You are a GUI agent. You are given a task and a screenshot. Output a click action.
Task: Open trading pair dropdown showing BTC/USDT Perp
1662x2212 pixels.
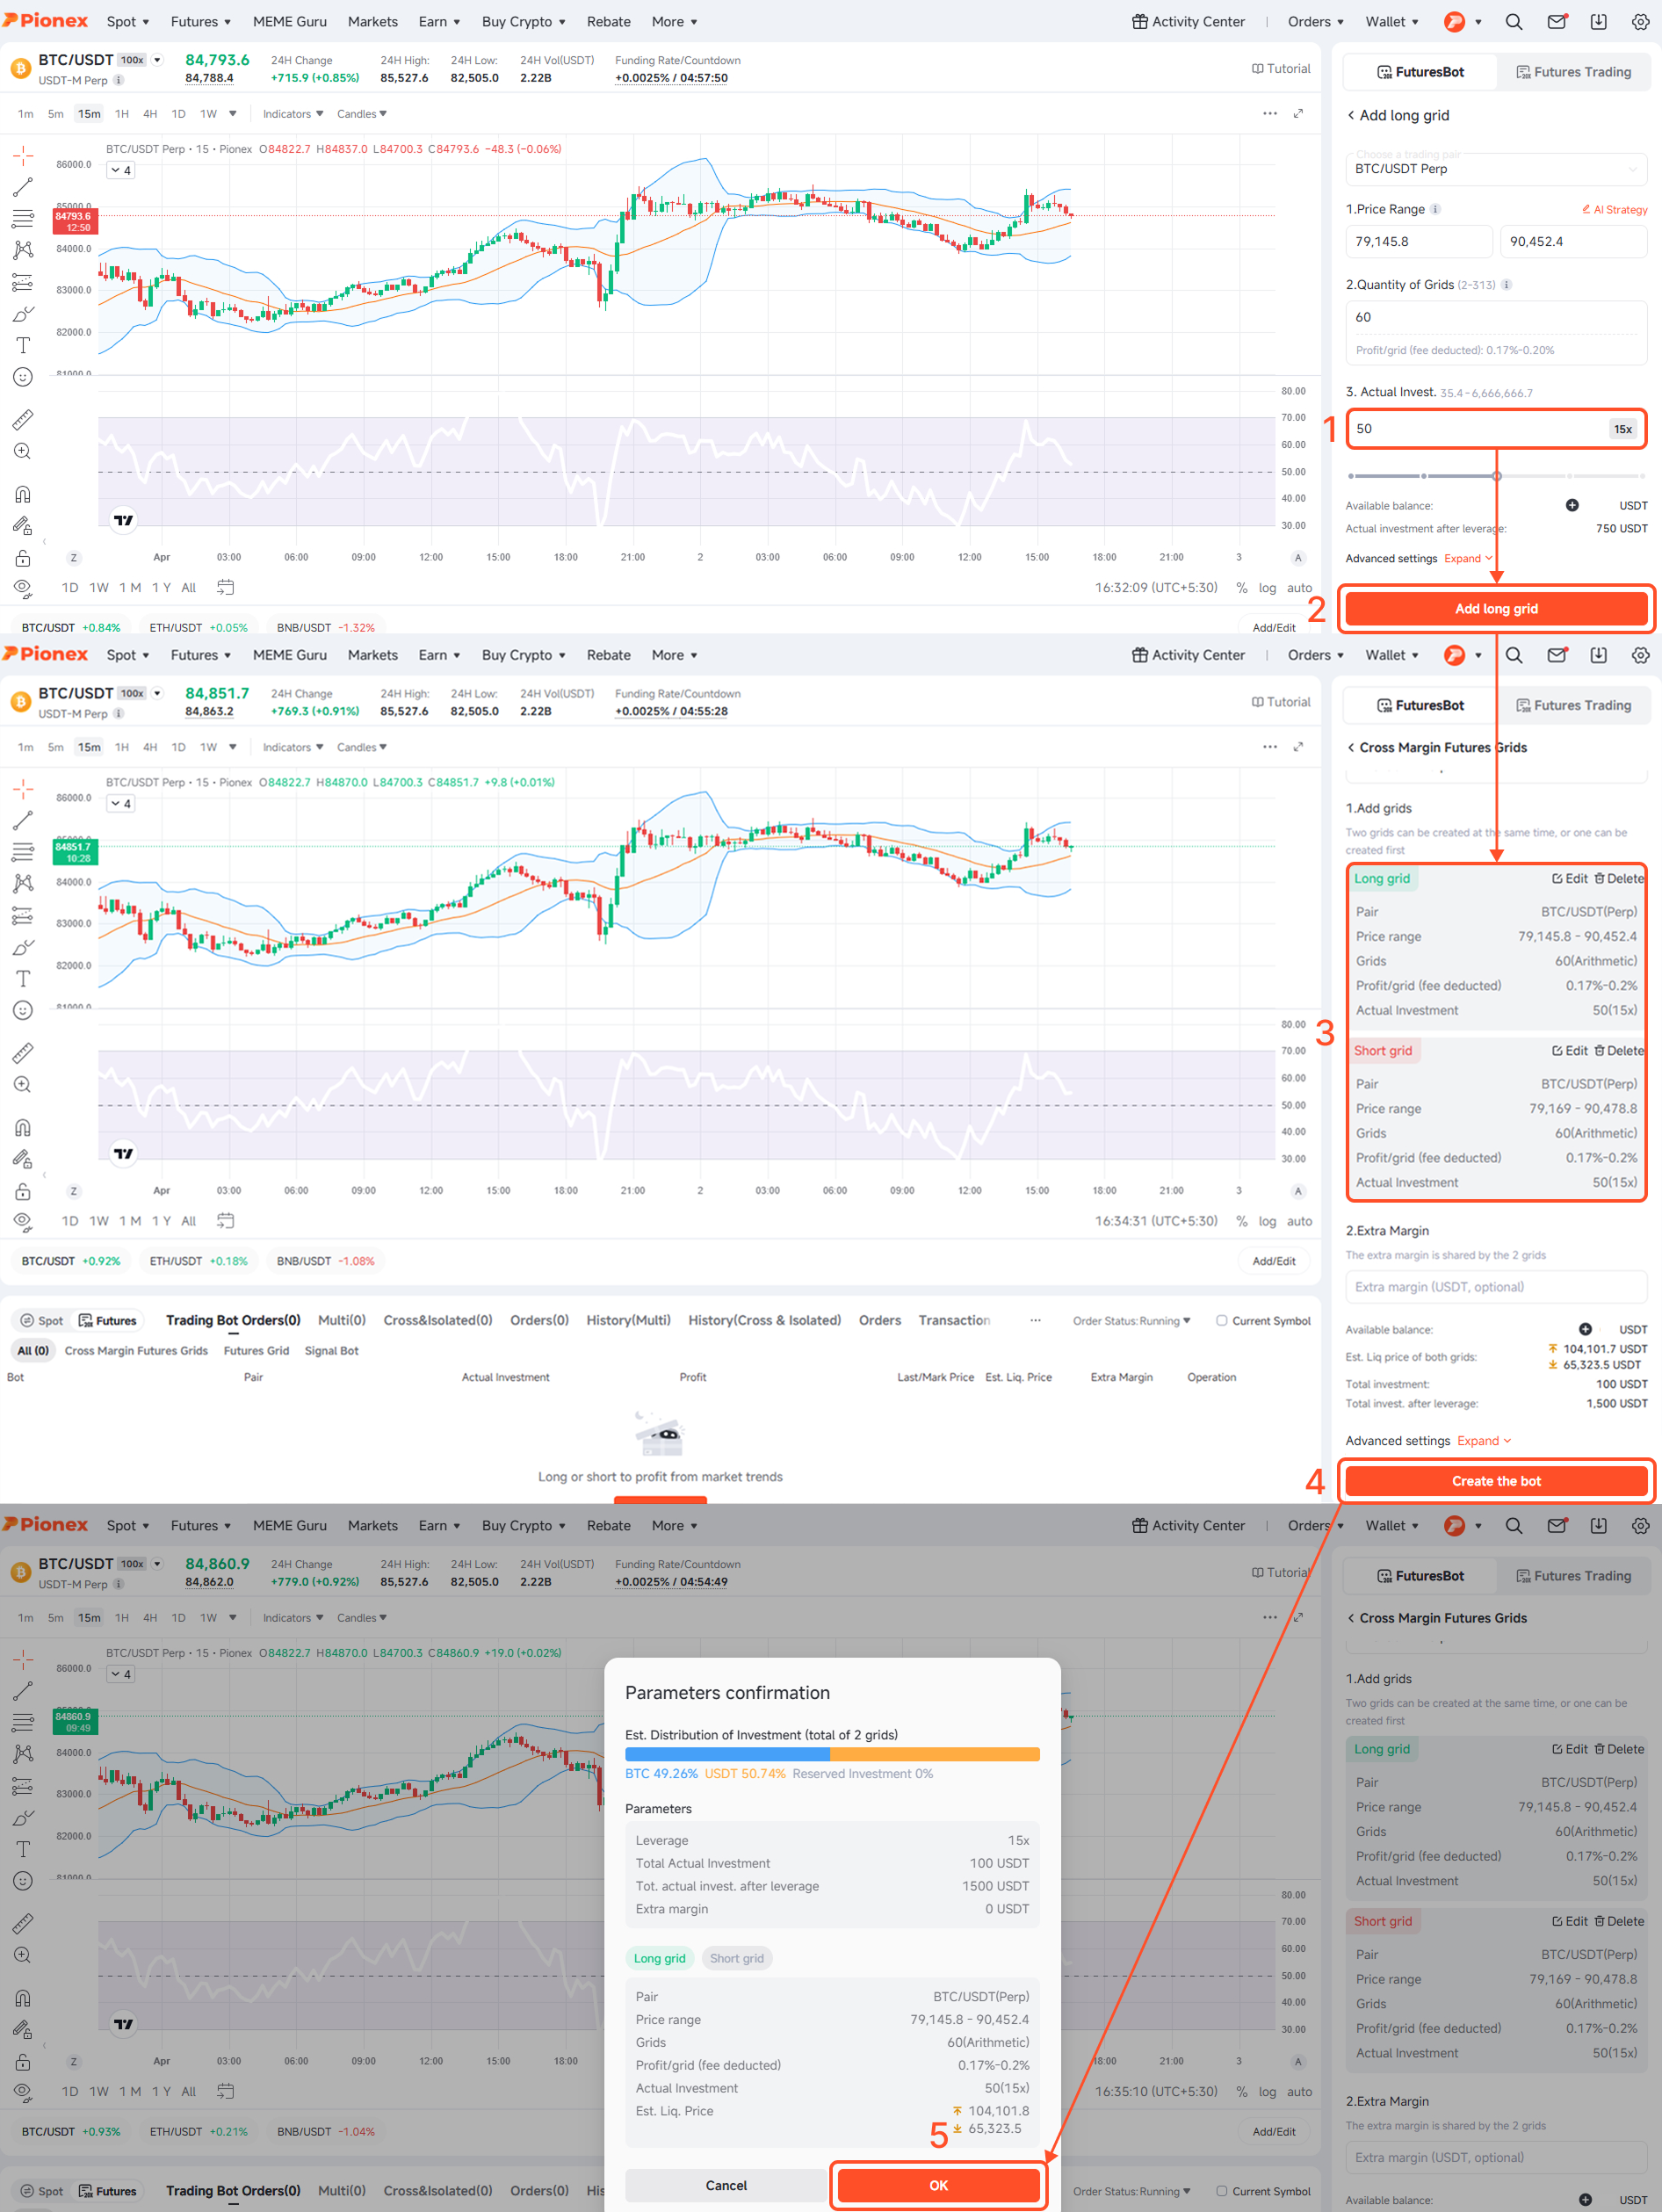tap(1496, 168)
